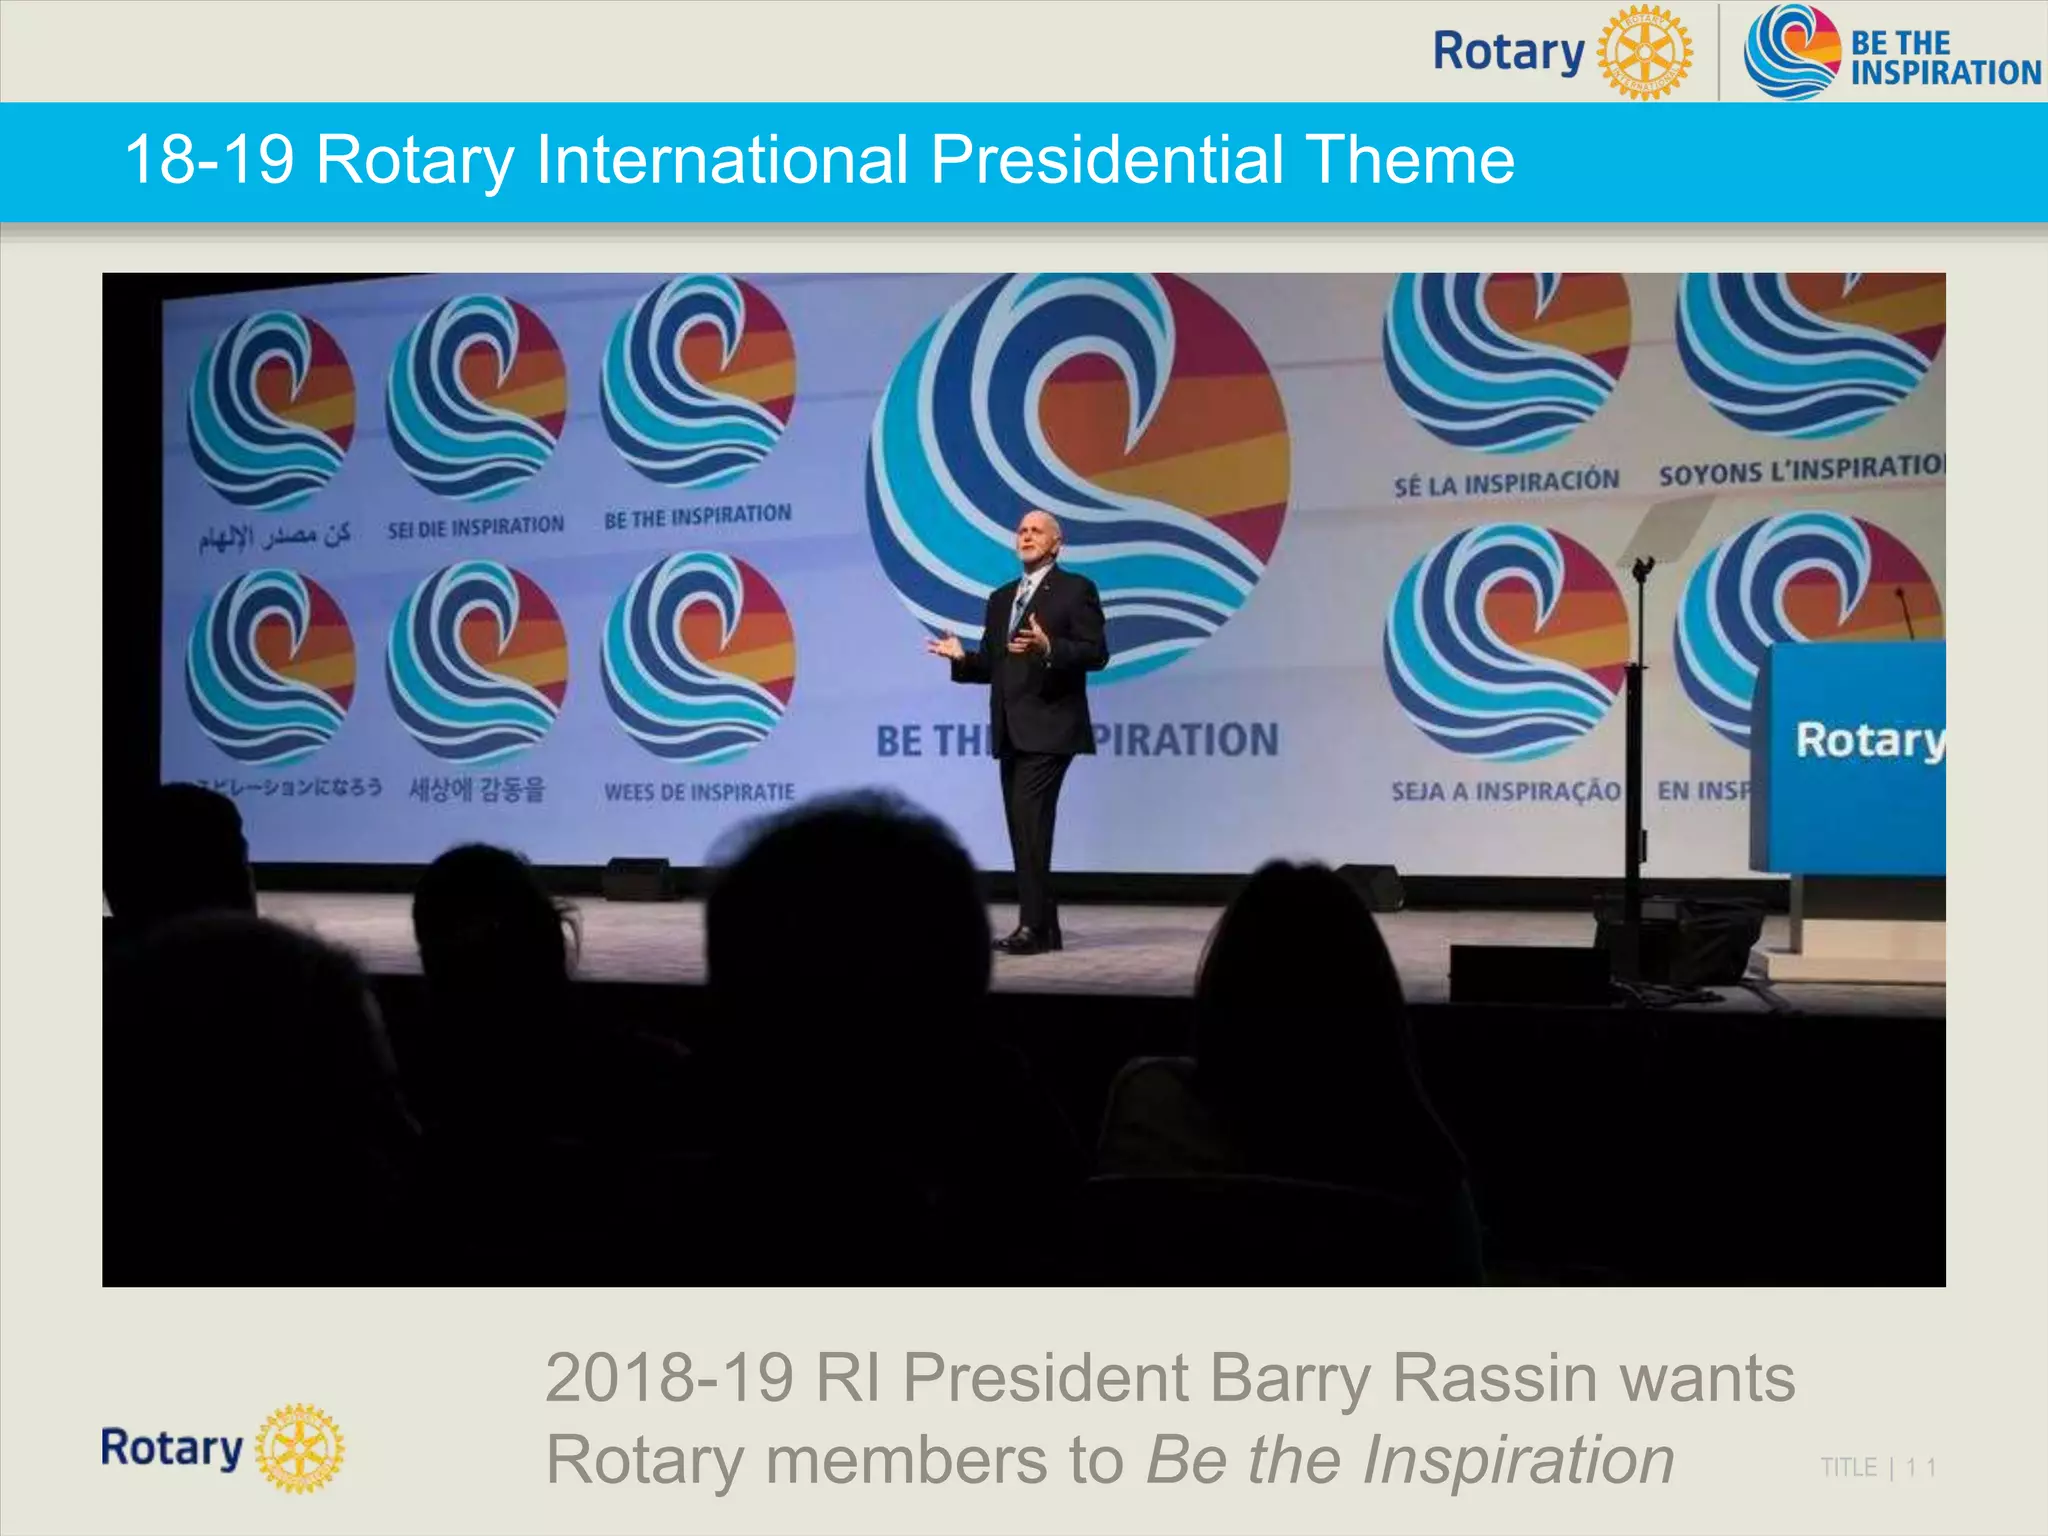The image size is (2048, 1536).
Task: Click the italic text 'Be the Inspiration'
Action: [1410, 1460]
